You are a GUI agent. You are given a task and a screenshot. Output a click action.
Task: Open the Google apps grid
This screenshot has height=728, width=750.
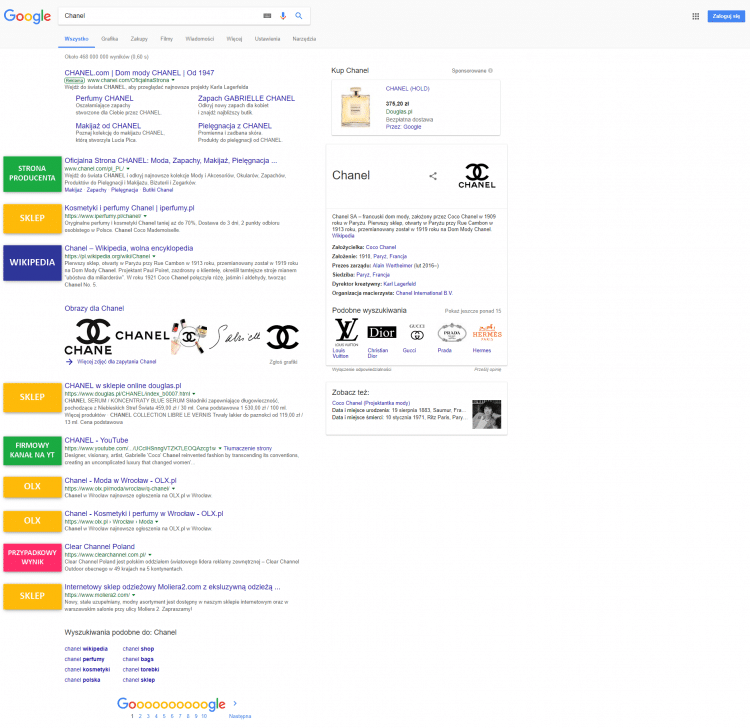(x=695, y=16)
